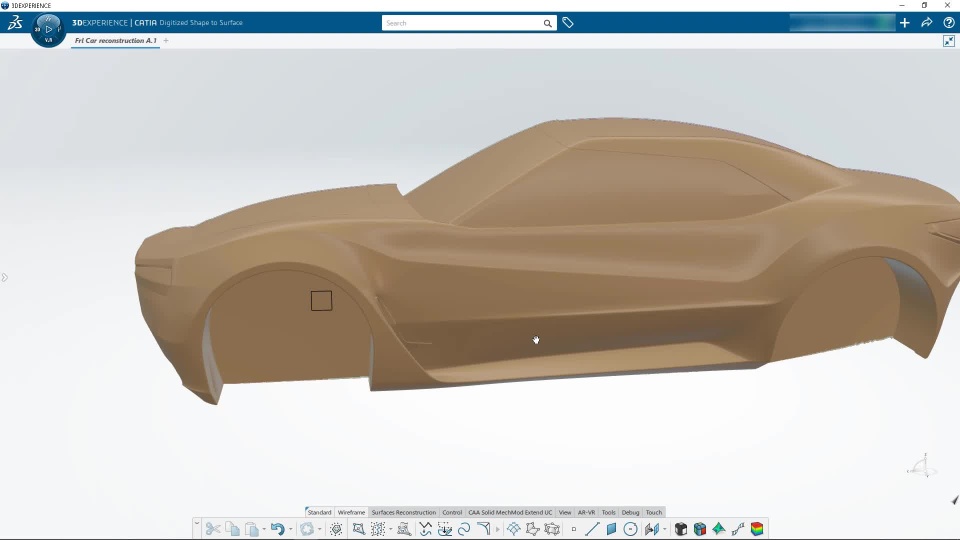Image resolution: width=960 pixels, height=540 pixels.
Task: Open the 3DEXPERIENCE compass play button
Action: [x=48, y=29]
